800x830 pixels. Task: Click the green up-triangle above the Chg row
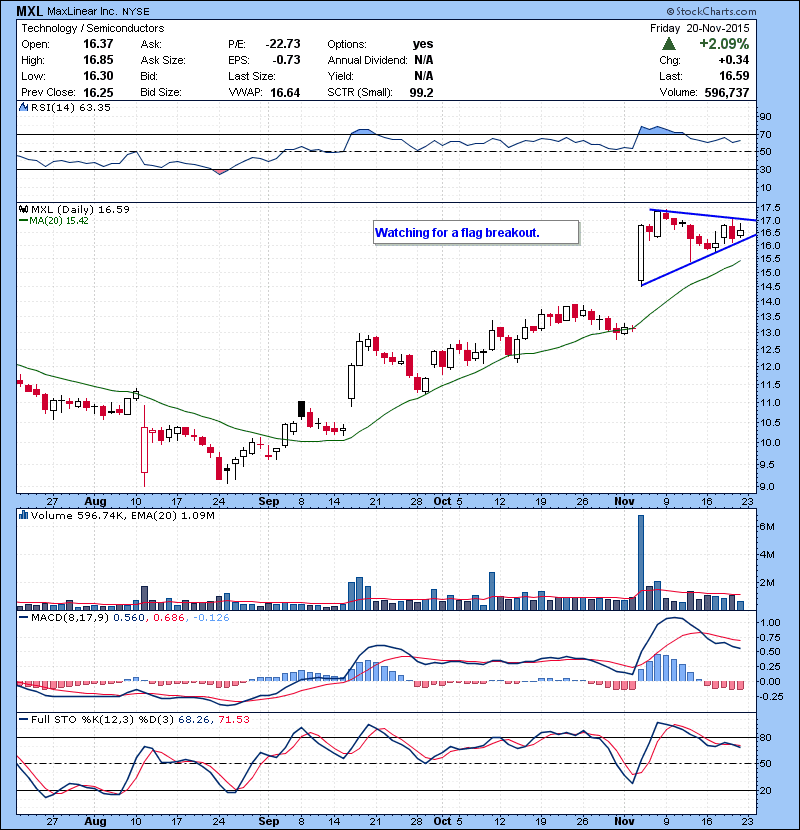[669, 44]
